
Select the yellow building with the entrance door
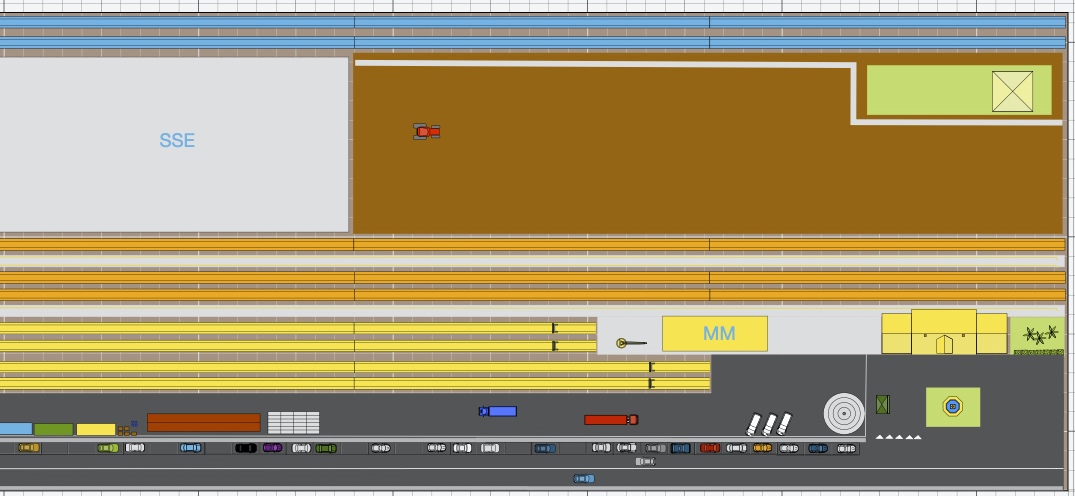coord(944,333)
